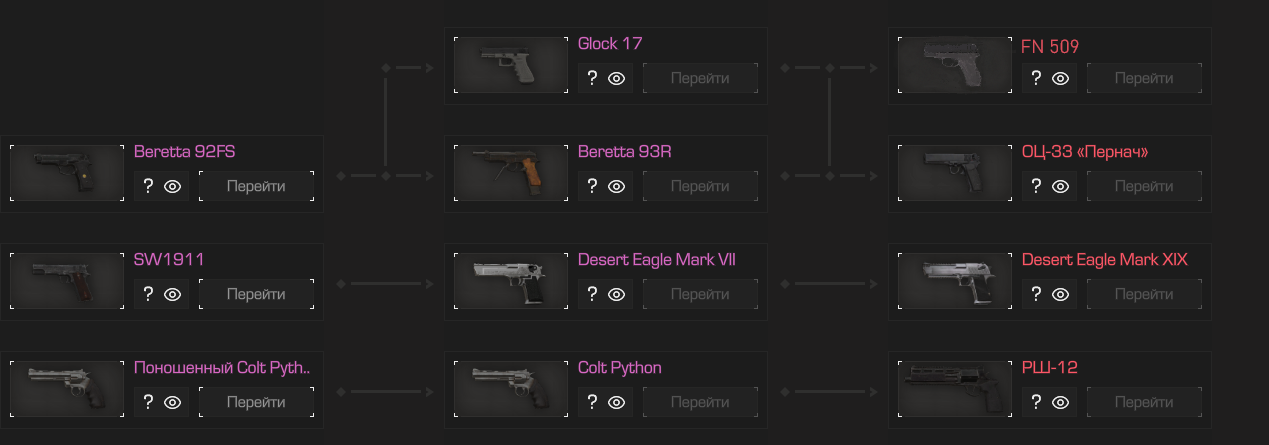Screen dimensions: 1269x445
Task: Select the Beretta 93R pistol thumbnail
Action: coord(511,173)
